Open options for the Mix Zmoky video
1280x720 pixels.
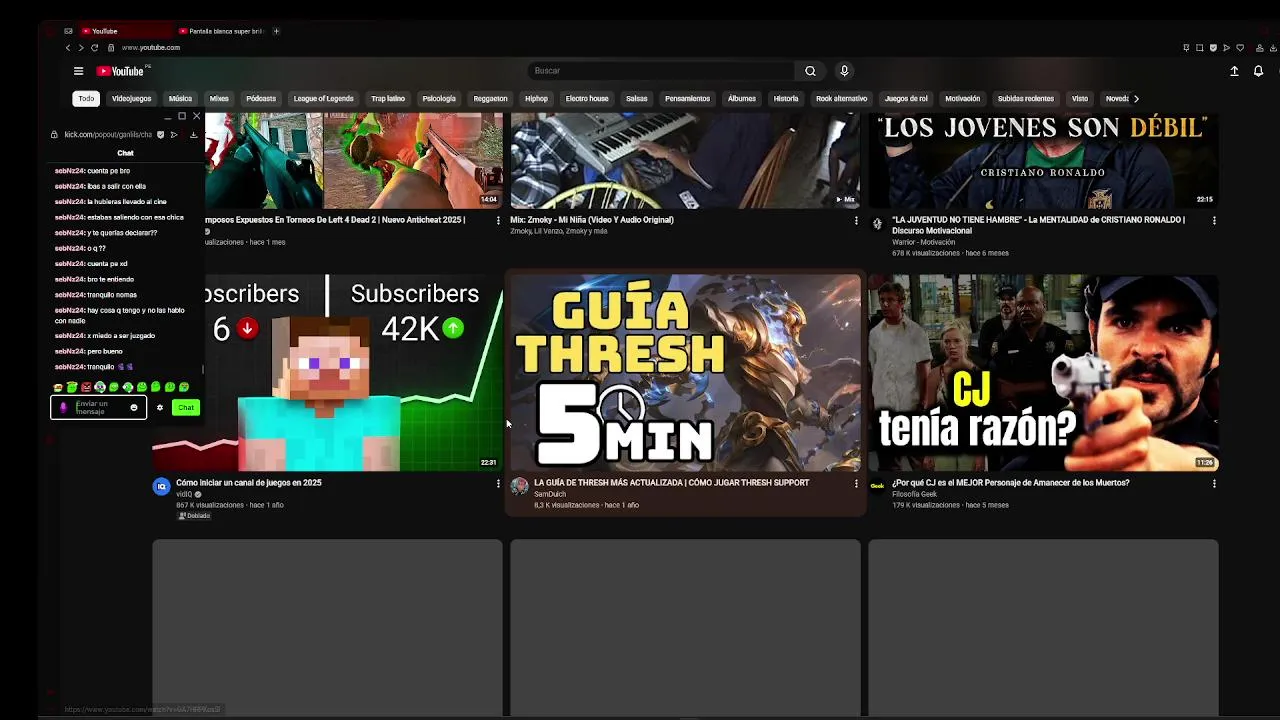856,220
